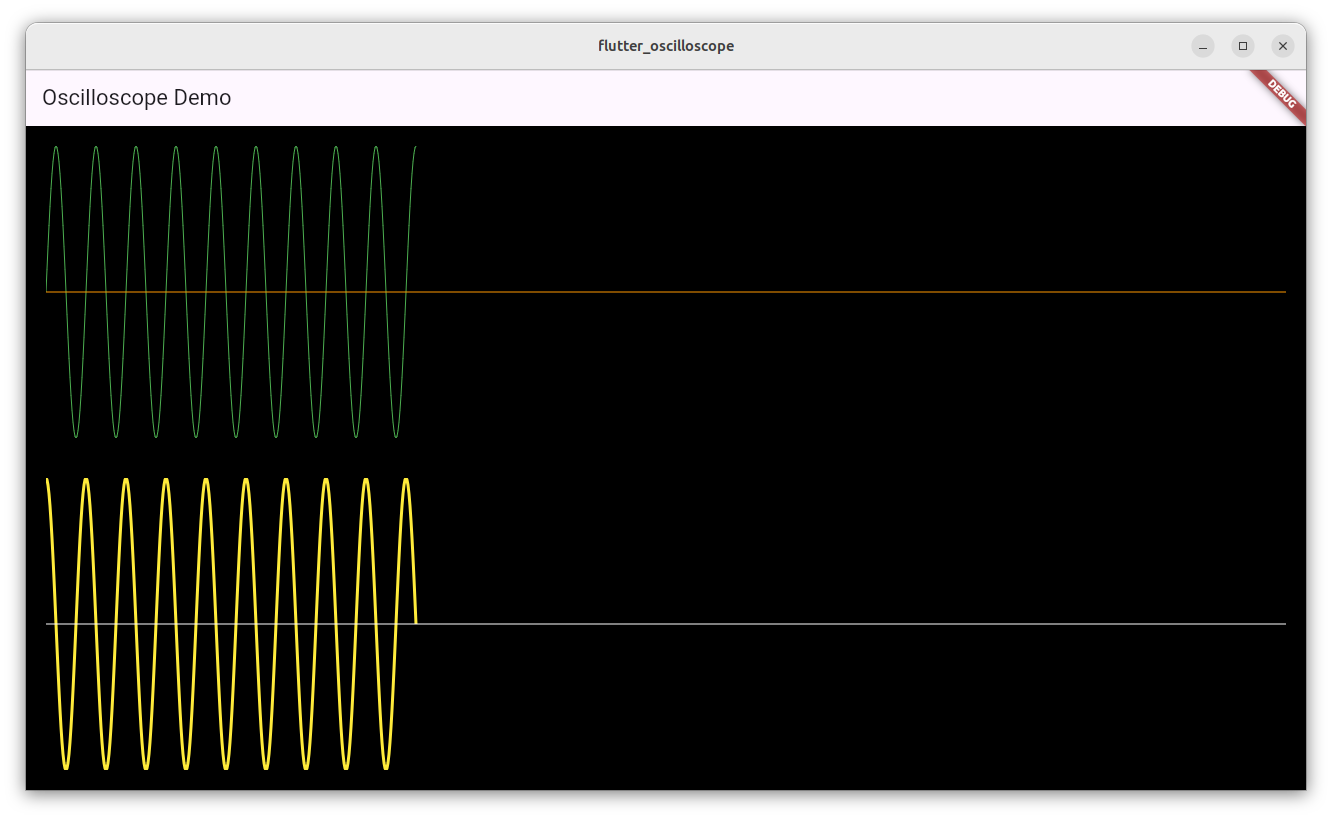The width and height of the screenshot is (1332, 819).
Task: Close the flutter_oscilloscope window
Action: coord(1283,46)
